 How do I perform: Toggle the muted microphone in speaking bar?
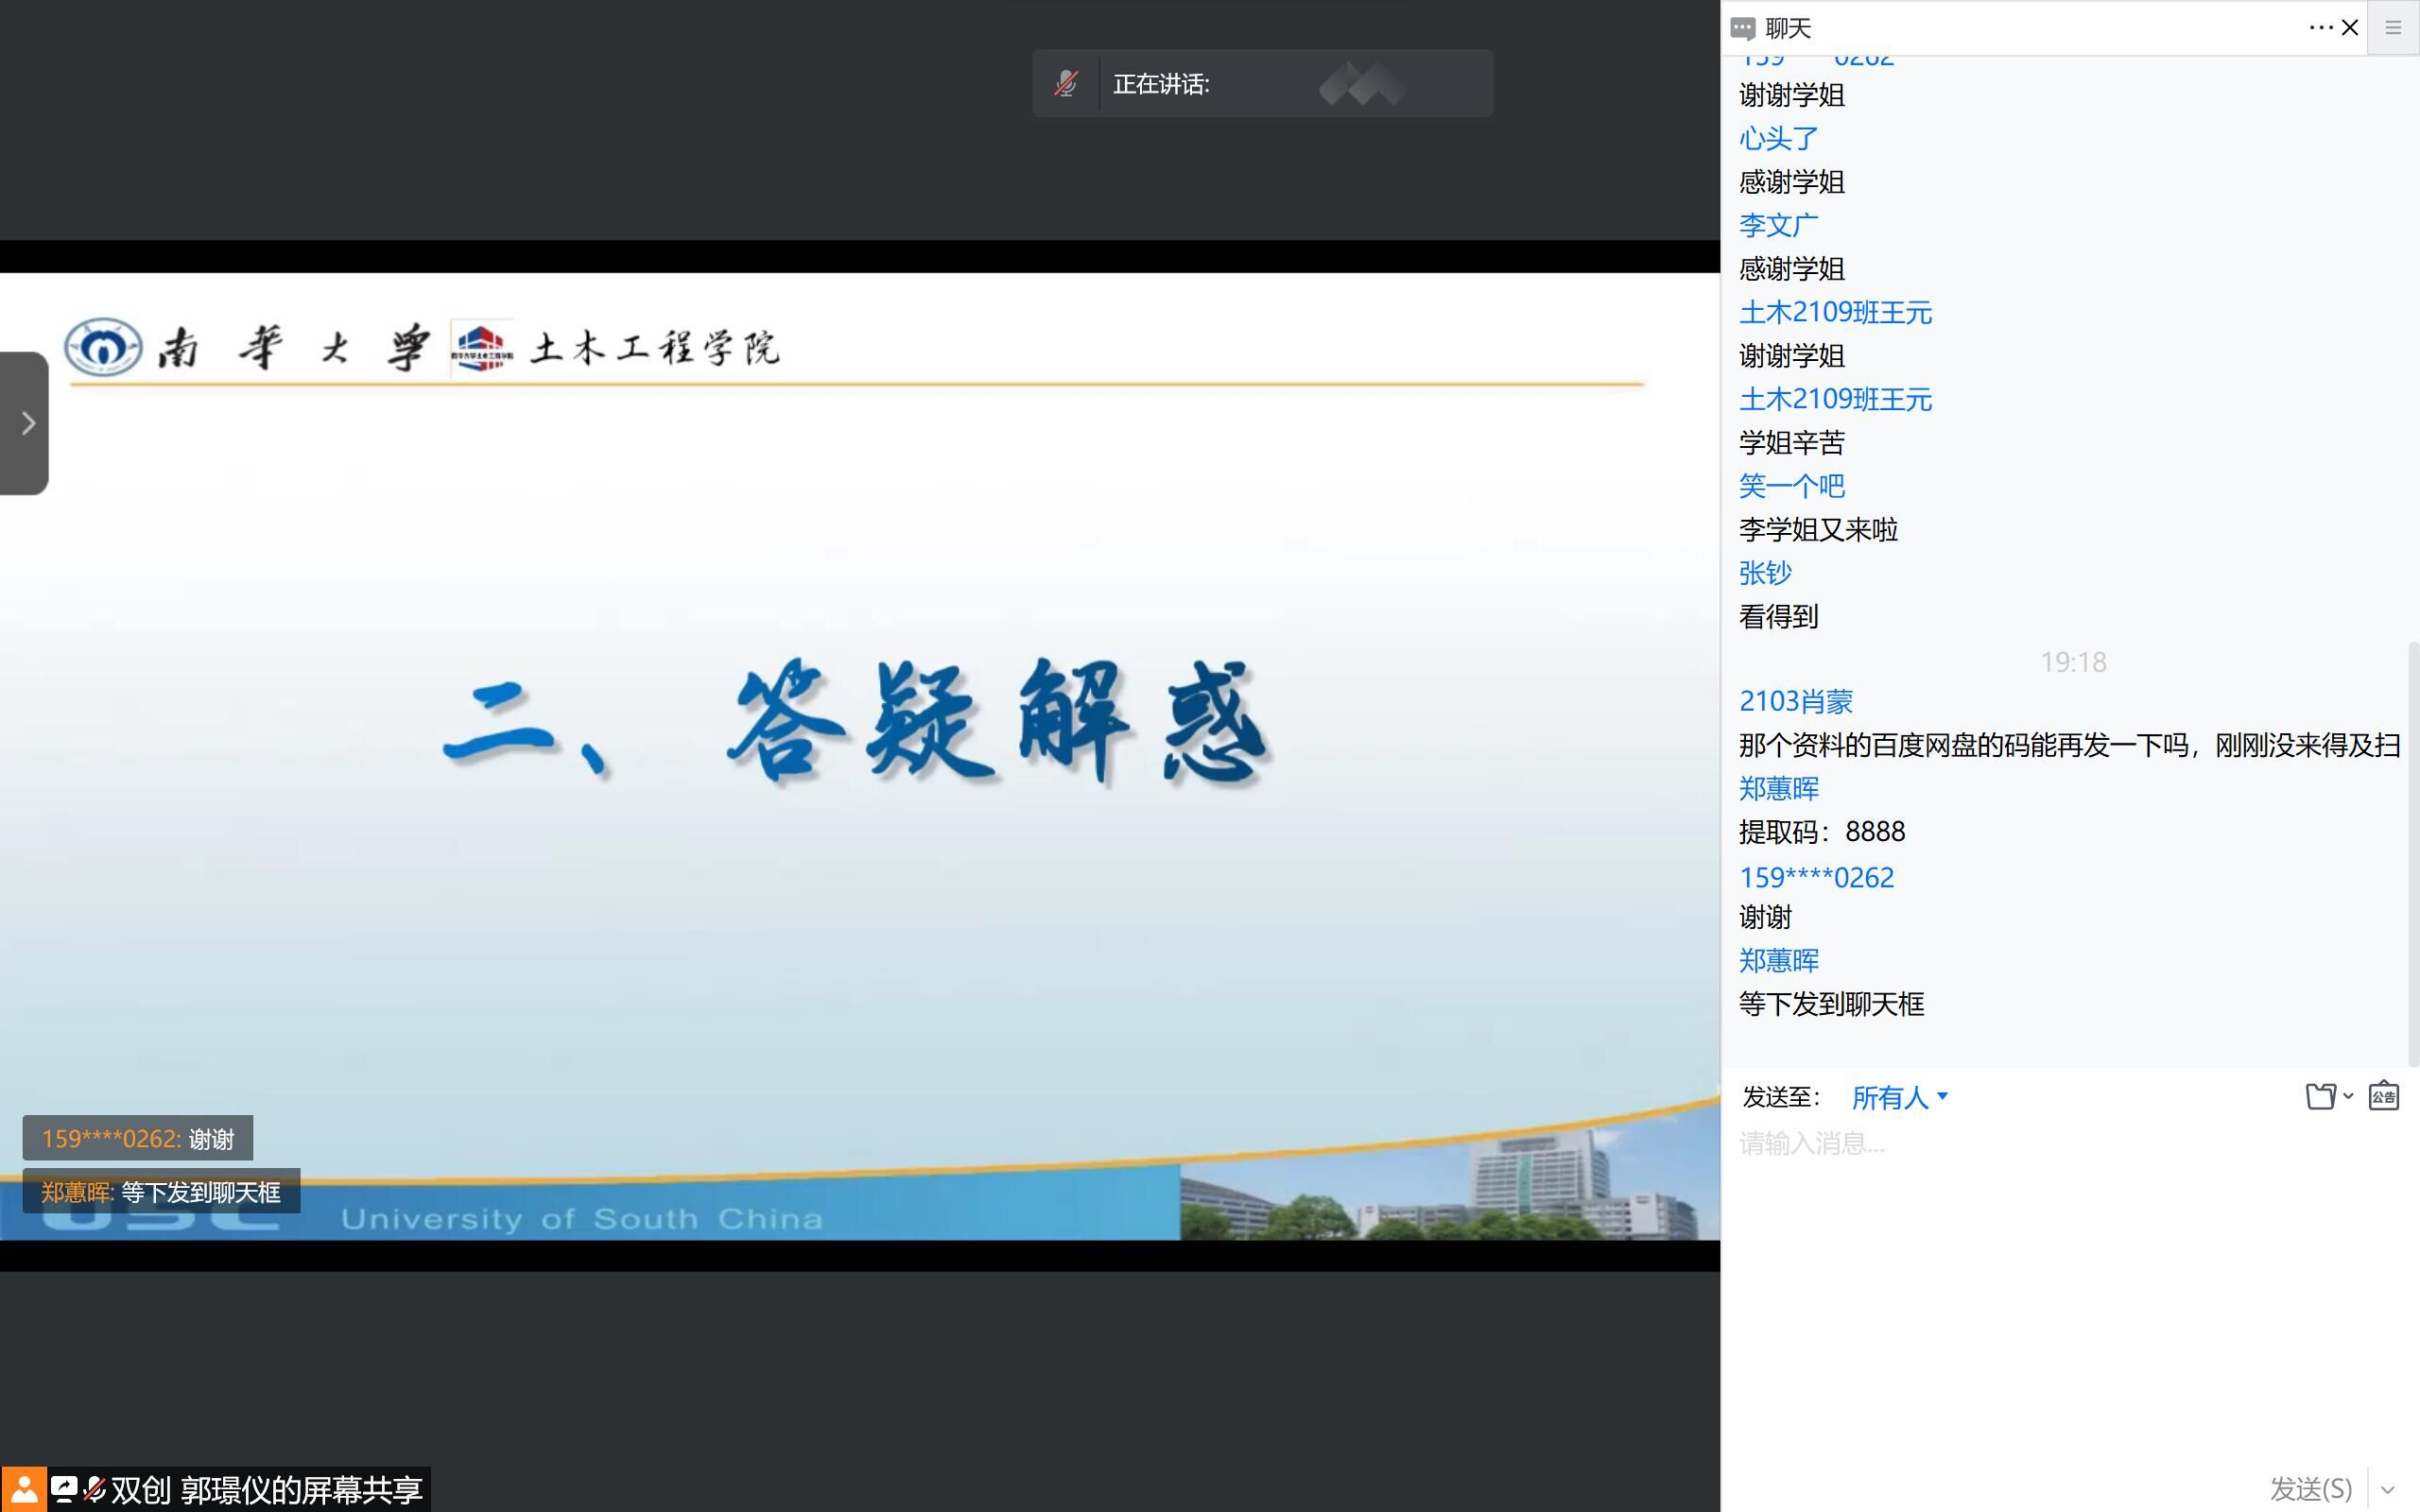[x=1066, y=84]
